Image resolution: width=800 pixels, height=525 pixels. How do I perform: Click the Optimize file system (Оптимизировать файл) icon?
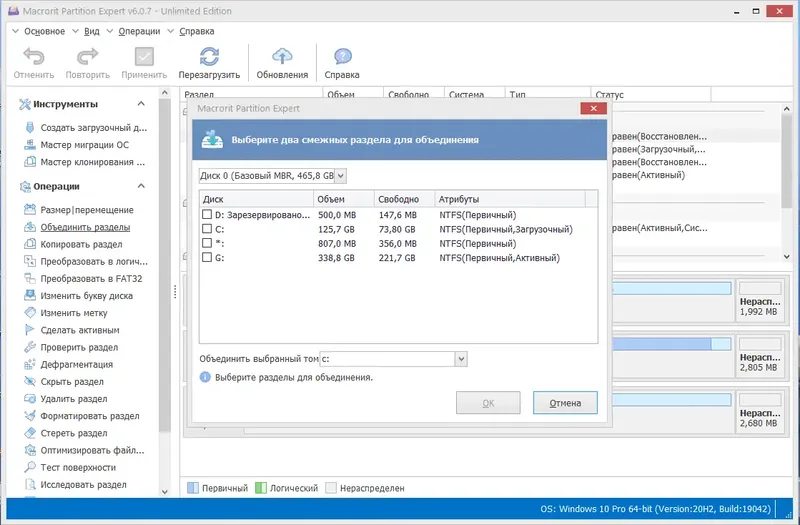[x=30, y=450]
